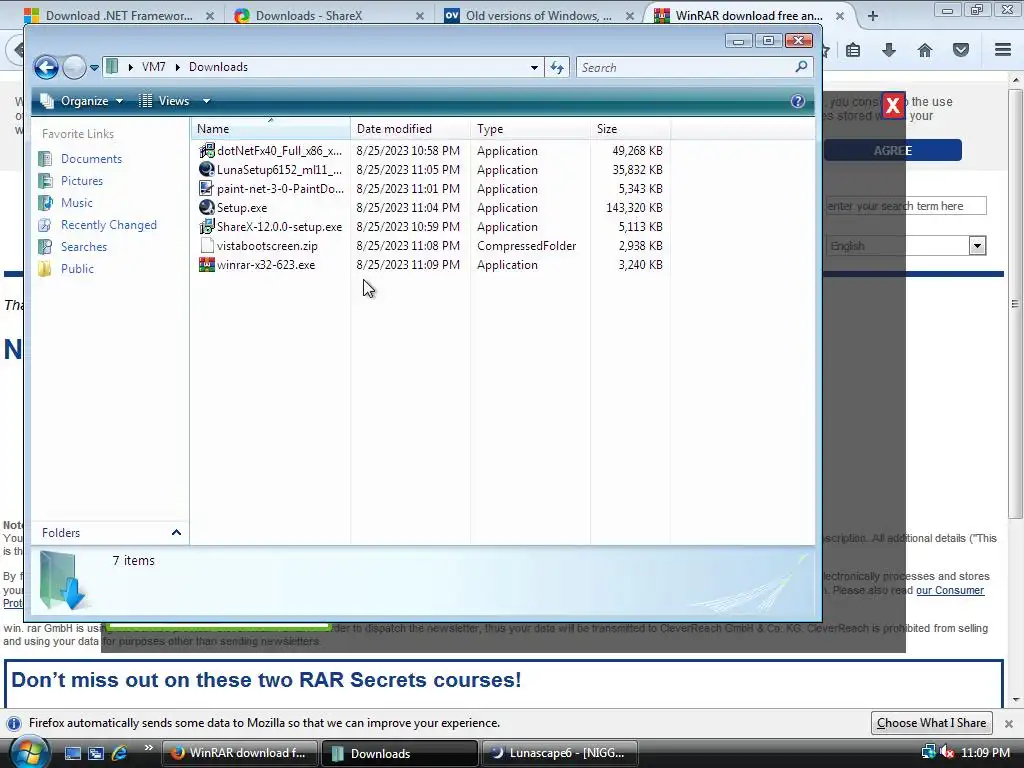This screenshot has height=768, width=1024.
Task: Select paint-net-3-0 installer icon
Action: pyautogui.click(x=206, y=189)
